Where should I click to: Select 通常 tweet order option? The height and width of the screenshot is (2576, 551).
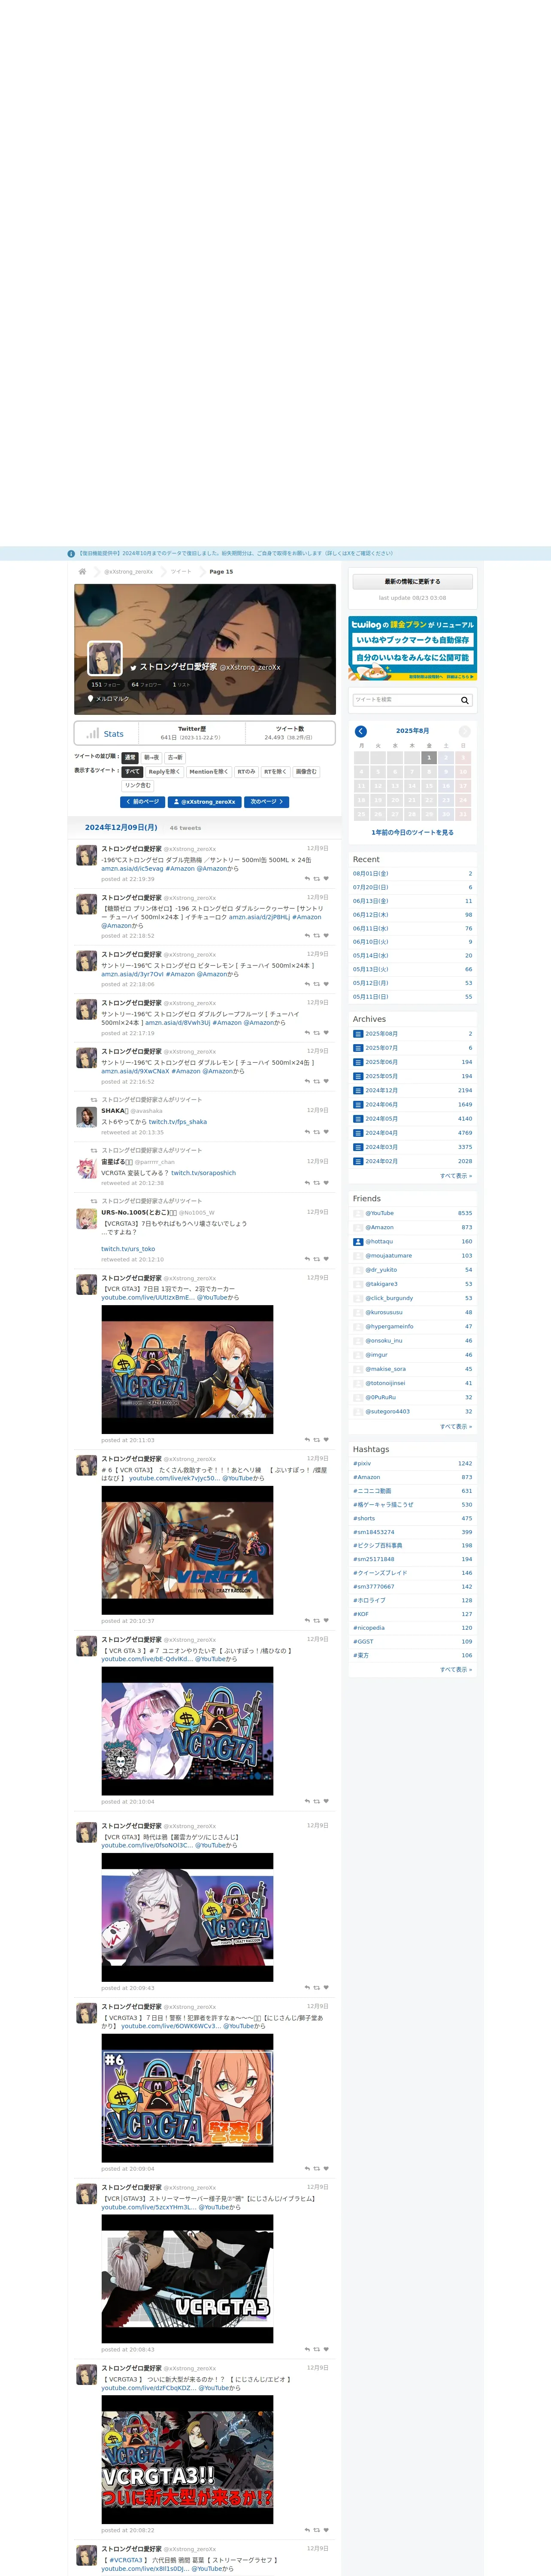130,758
